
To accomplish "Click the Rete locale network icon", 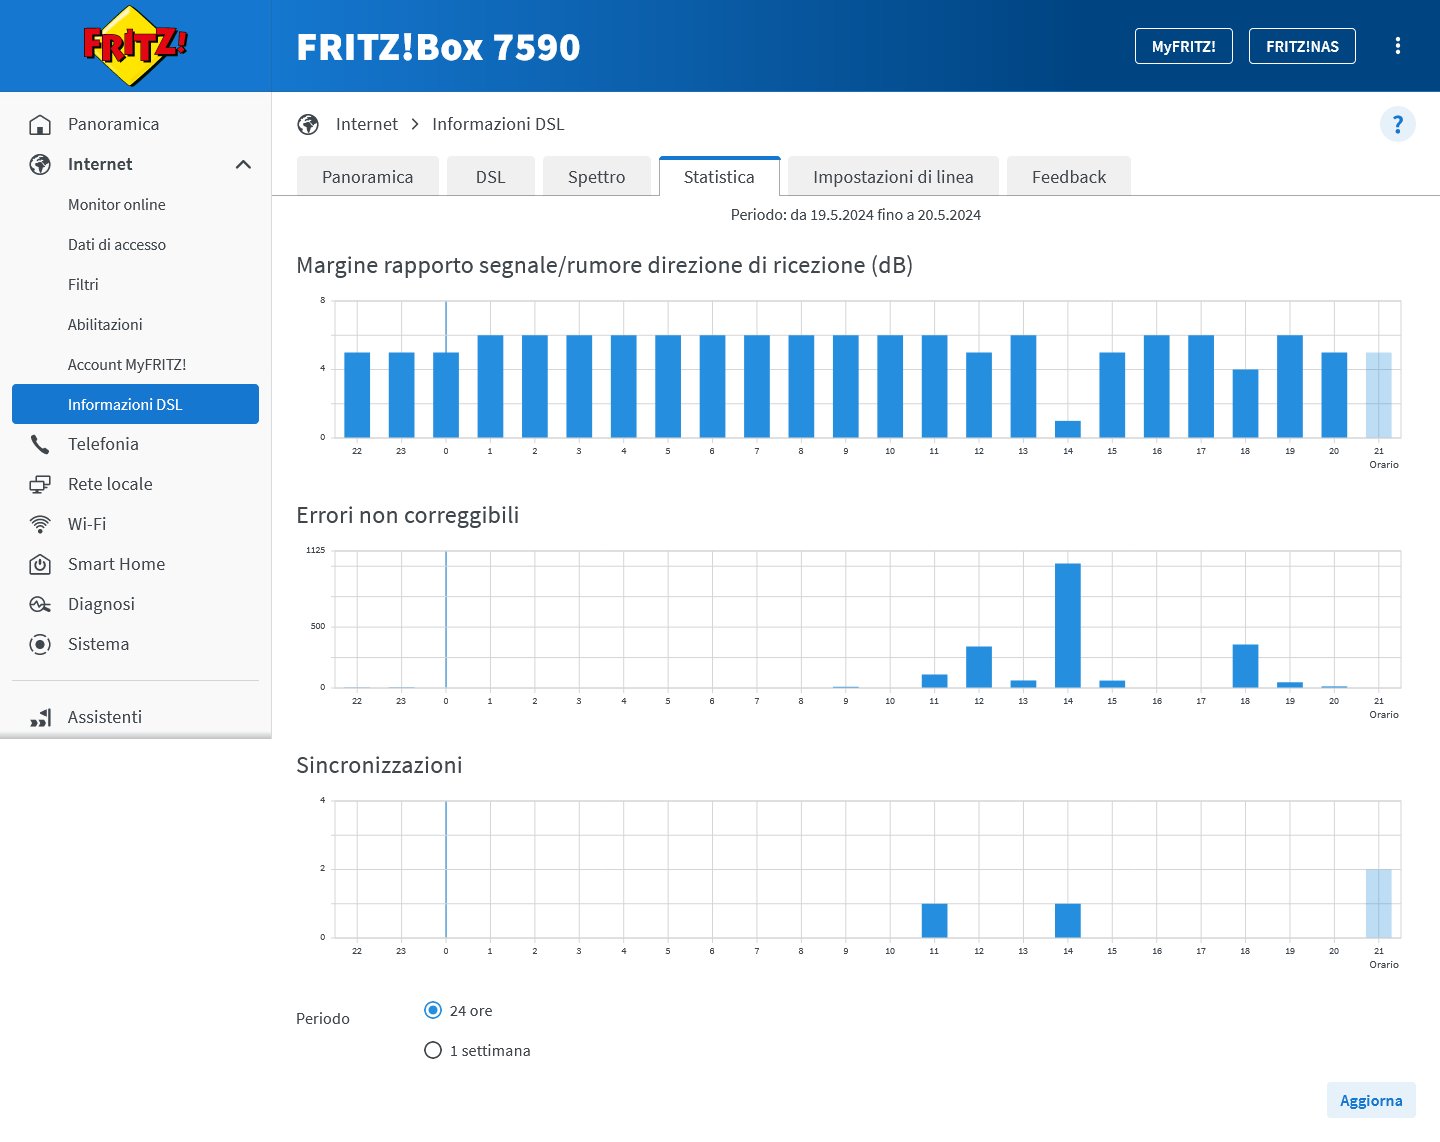I will pyautogui.click(x=40, y=484).
